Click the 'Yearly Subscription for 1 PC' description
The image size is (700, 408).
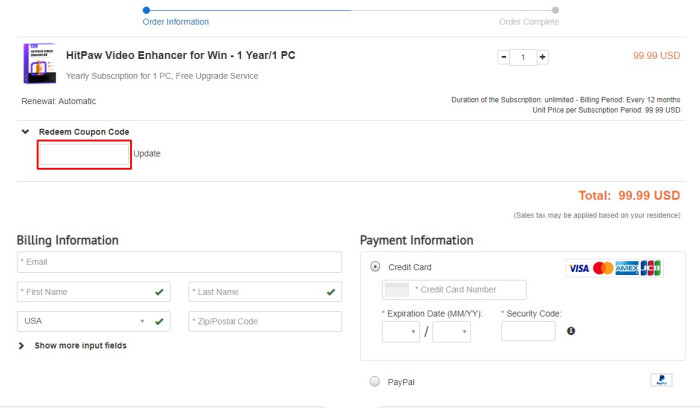click(x=162, y=76)
